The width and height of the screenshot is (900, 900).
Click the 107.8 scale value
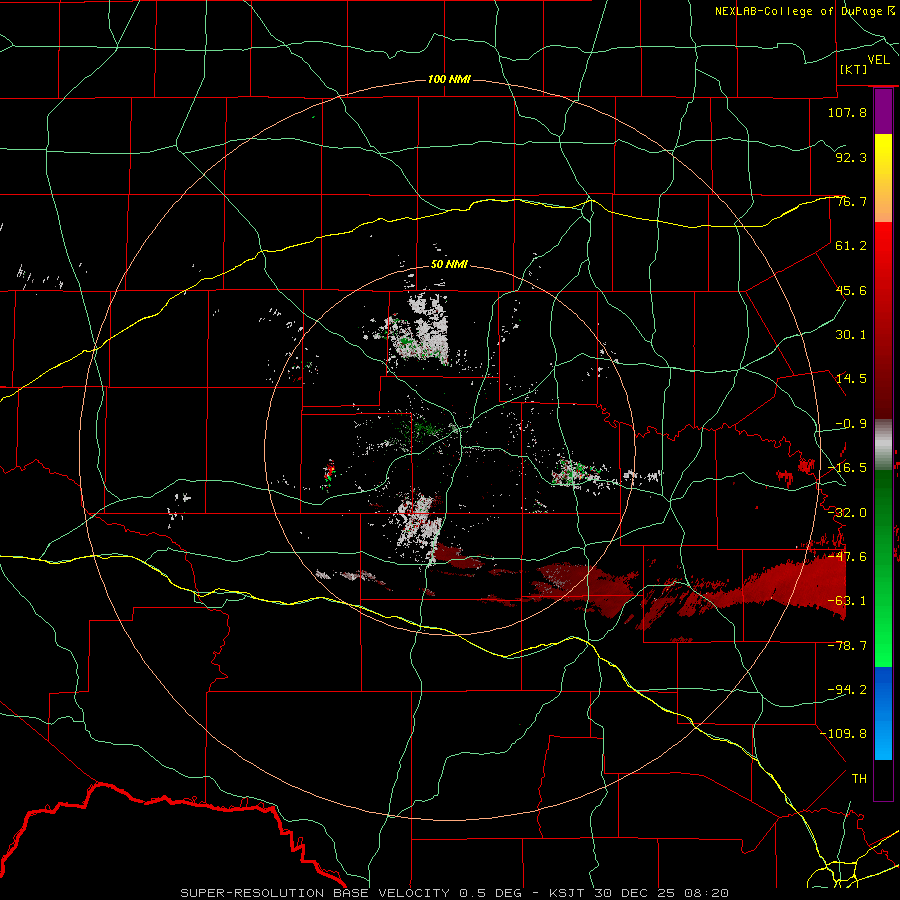point(847,112)
